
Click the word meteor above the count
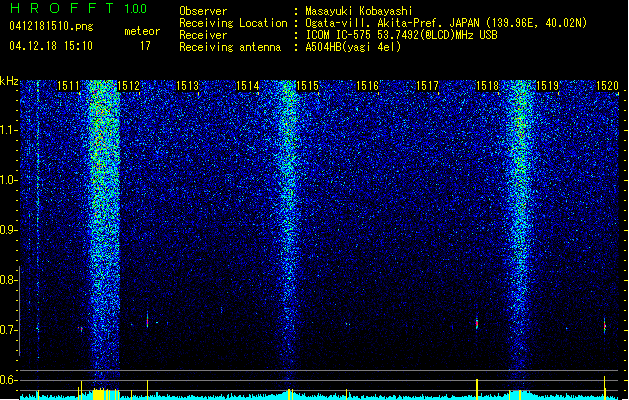coord(142,31)
